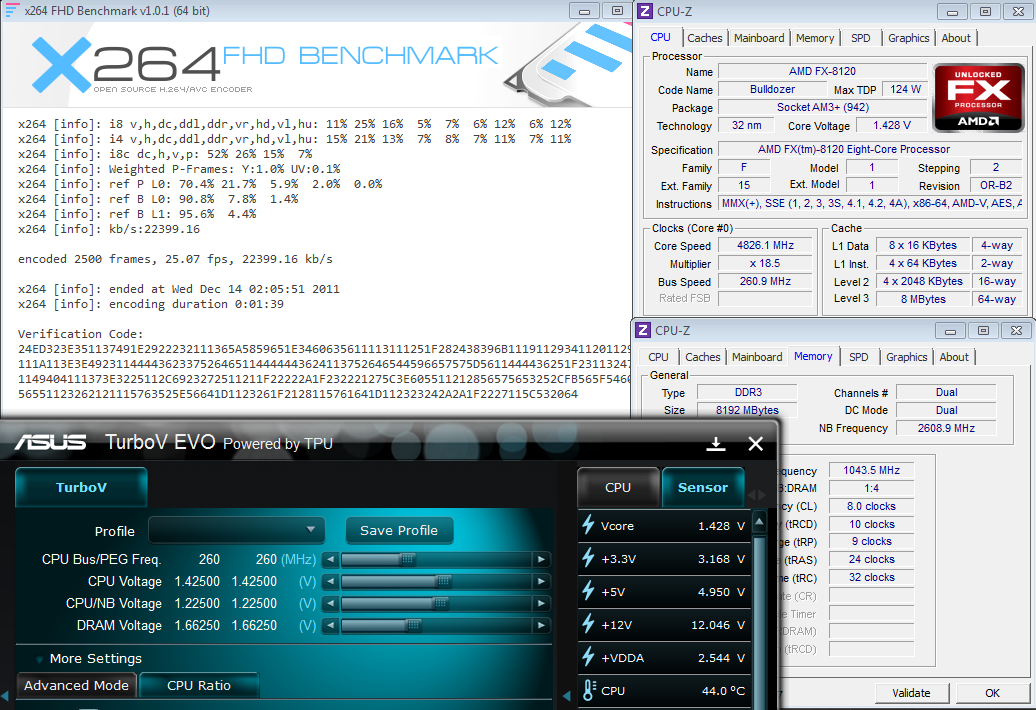Switch to Memory tab in top CPU-Z
The image size is (1036, 710).
click(815, 38)
